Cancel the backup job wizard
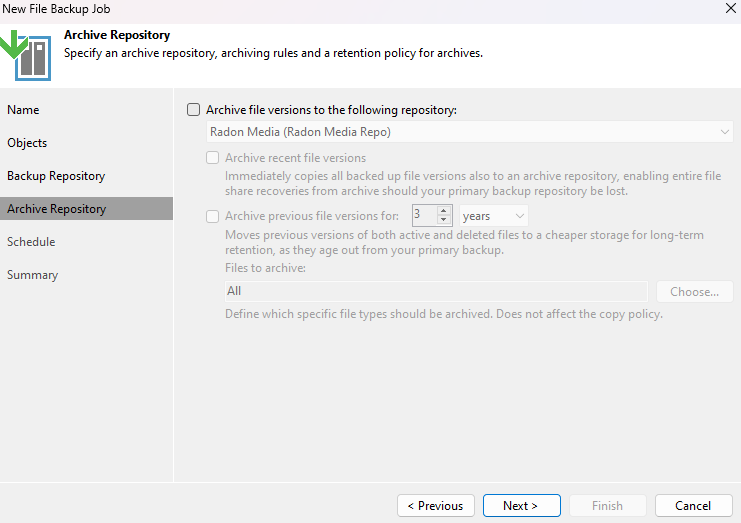741x523 pixels. tap(693, 506)
